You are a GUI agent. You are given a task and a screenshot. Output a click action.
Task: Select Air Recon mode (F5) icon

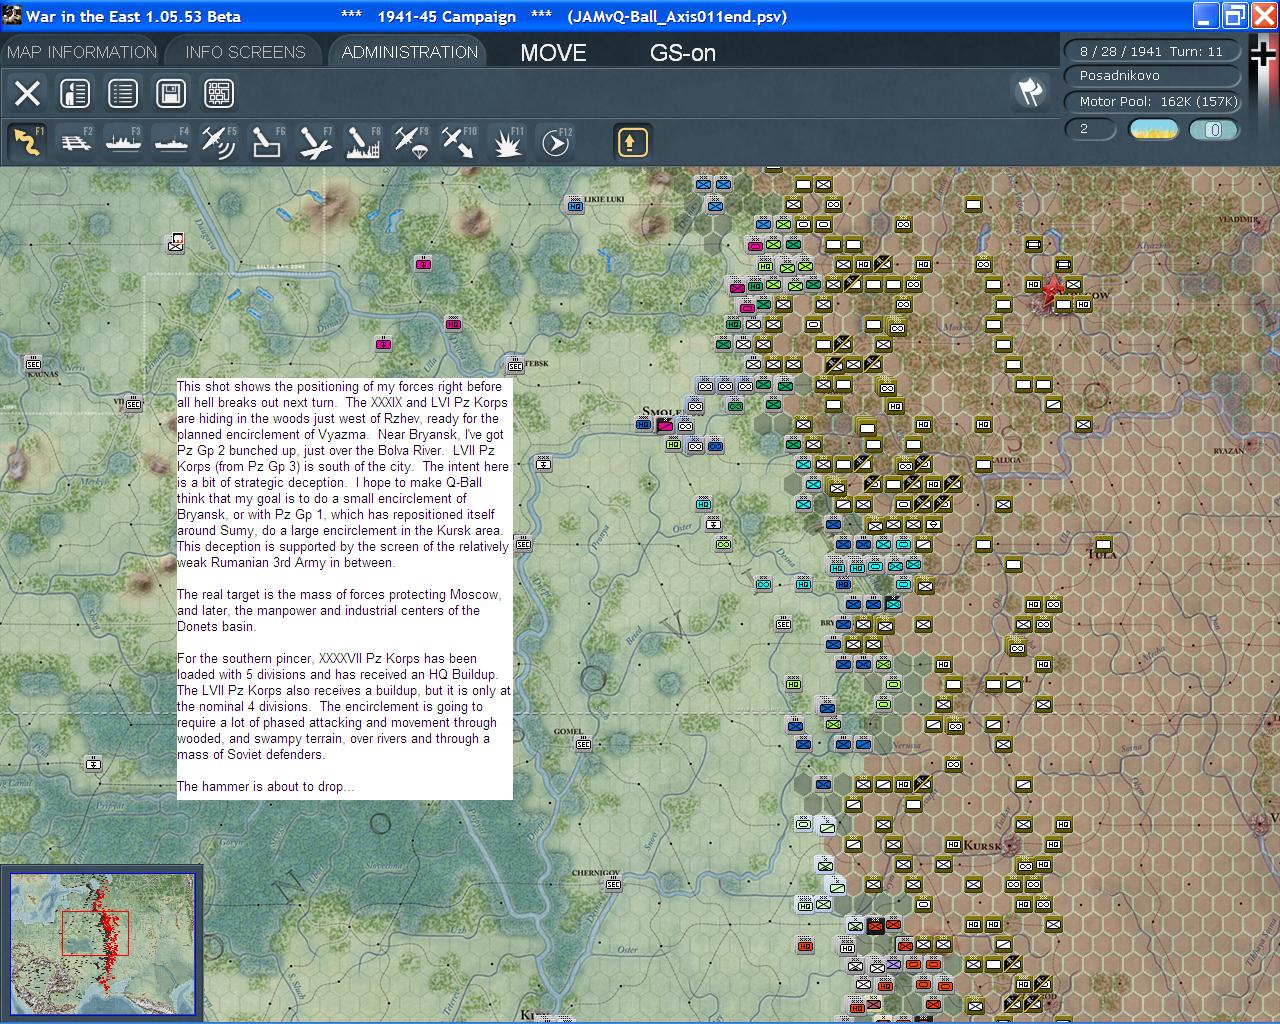[219, 142]
